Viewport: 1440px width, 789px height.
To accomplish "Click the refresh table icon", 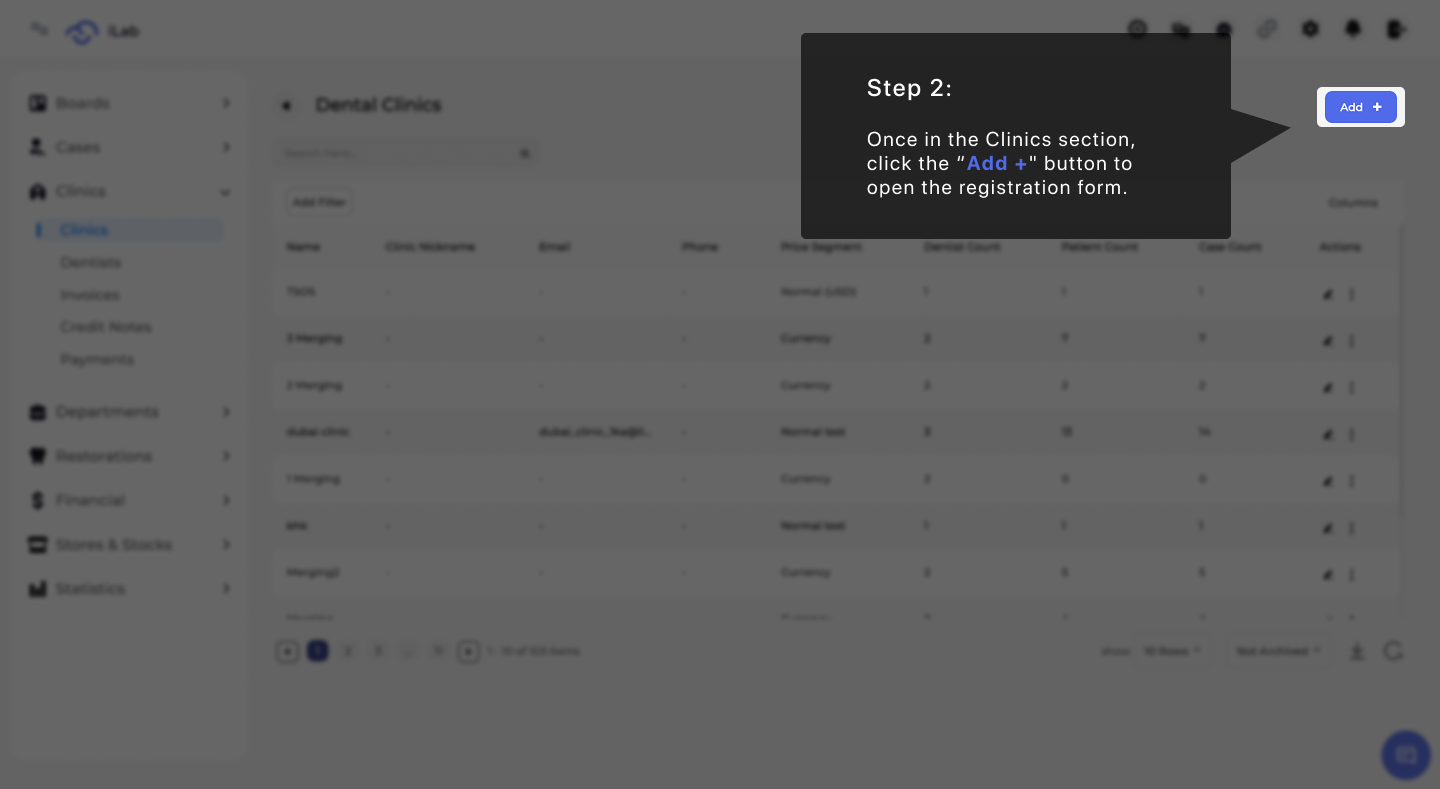I will [1393, 651].
